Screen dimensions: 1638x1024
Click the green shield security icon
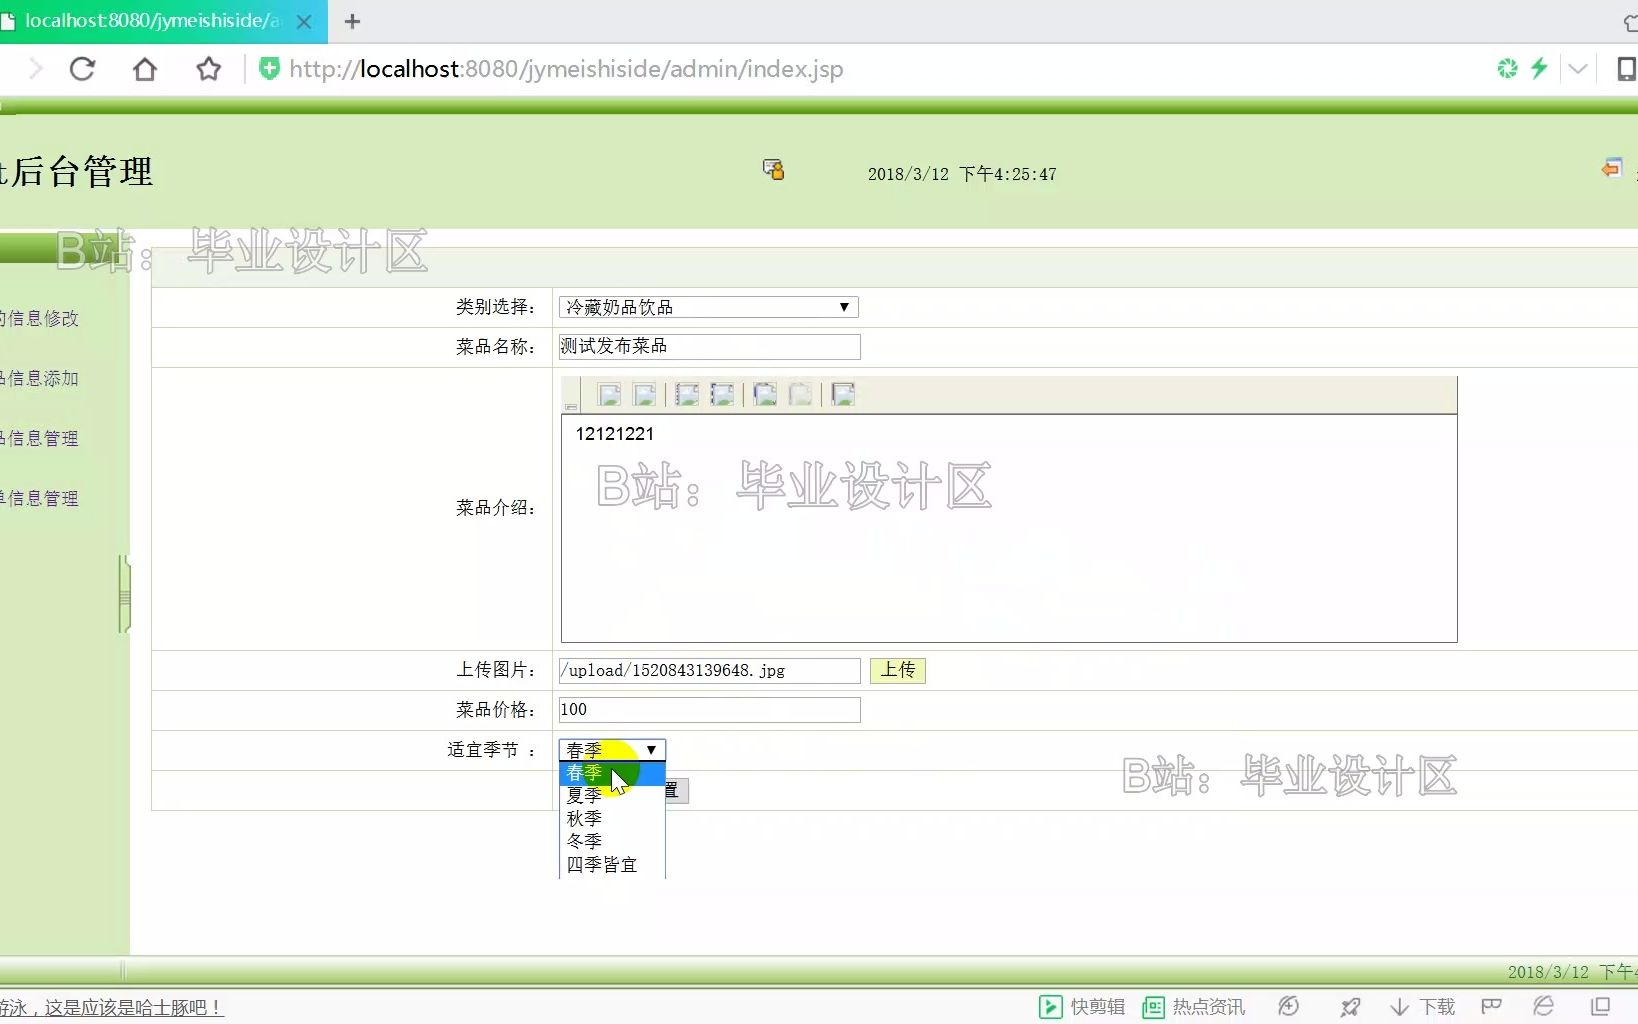click(269, 68)
